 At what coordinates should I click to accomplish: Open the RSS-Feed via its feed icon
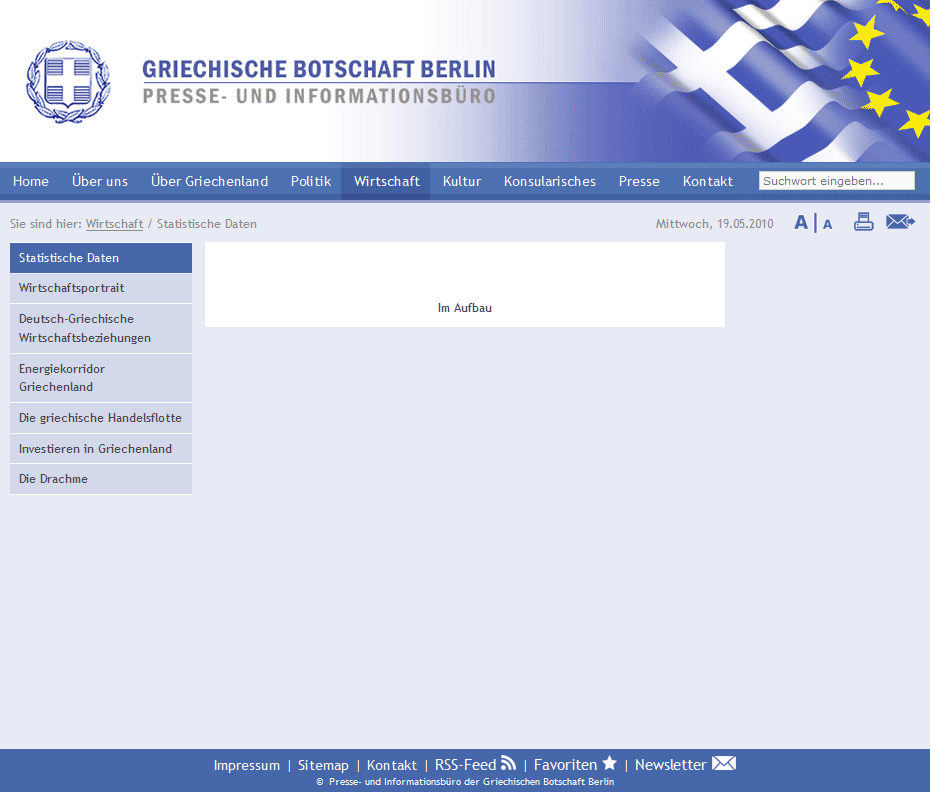[x=510, y=762]
